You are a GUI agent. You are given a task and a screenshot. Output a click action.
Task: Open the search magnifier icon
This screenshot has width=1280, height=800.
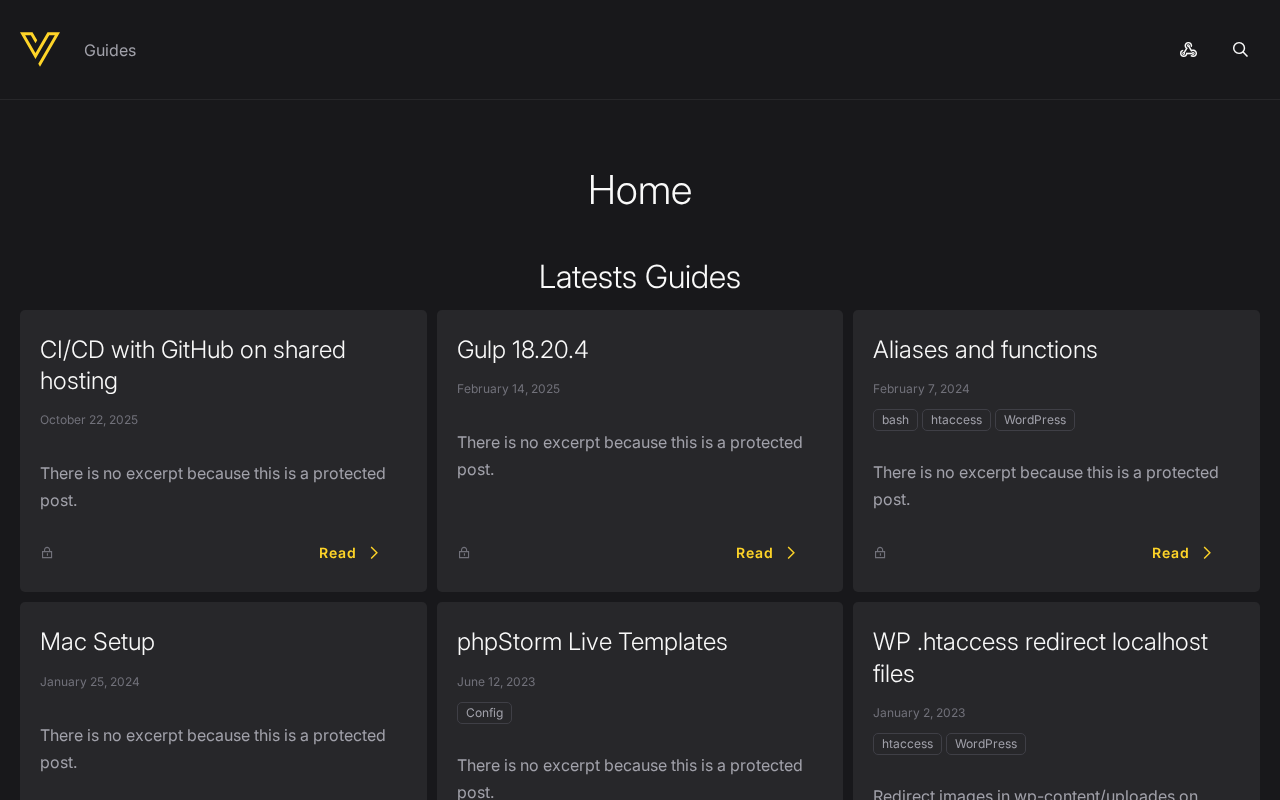pyautogui.click(x=1240, y=50)
